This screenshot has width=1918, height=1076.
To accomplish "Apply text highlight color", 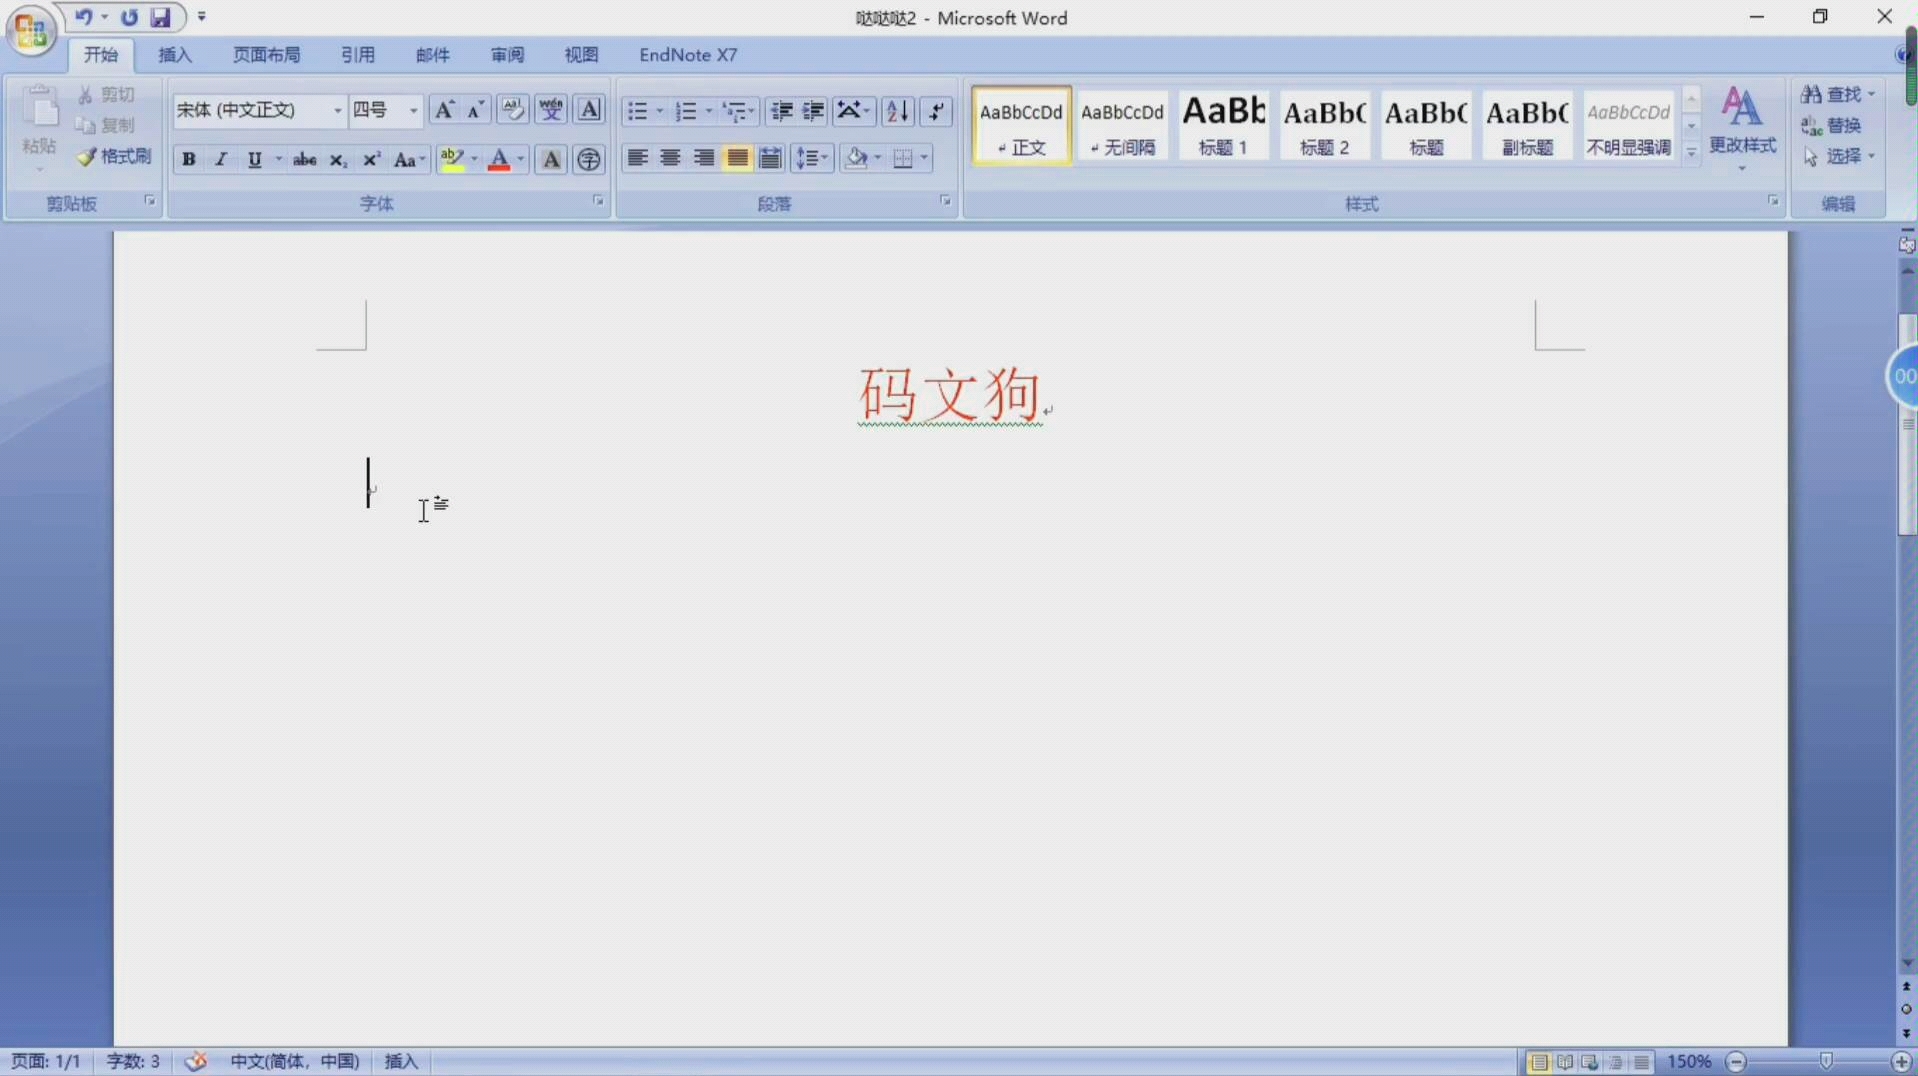I will pos(452,159).
